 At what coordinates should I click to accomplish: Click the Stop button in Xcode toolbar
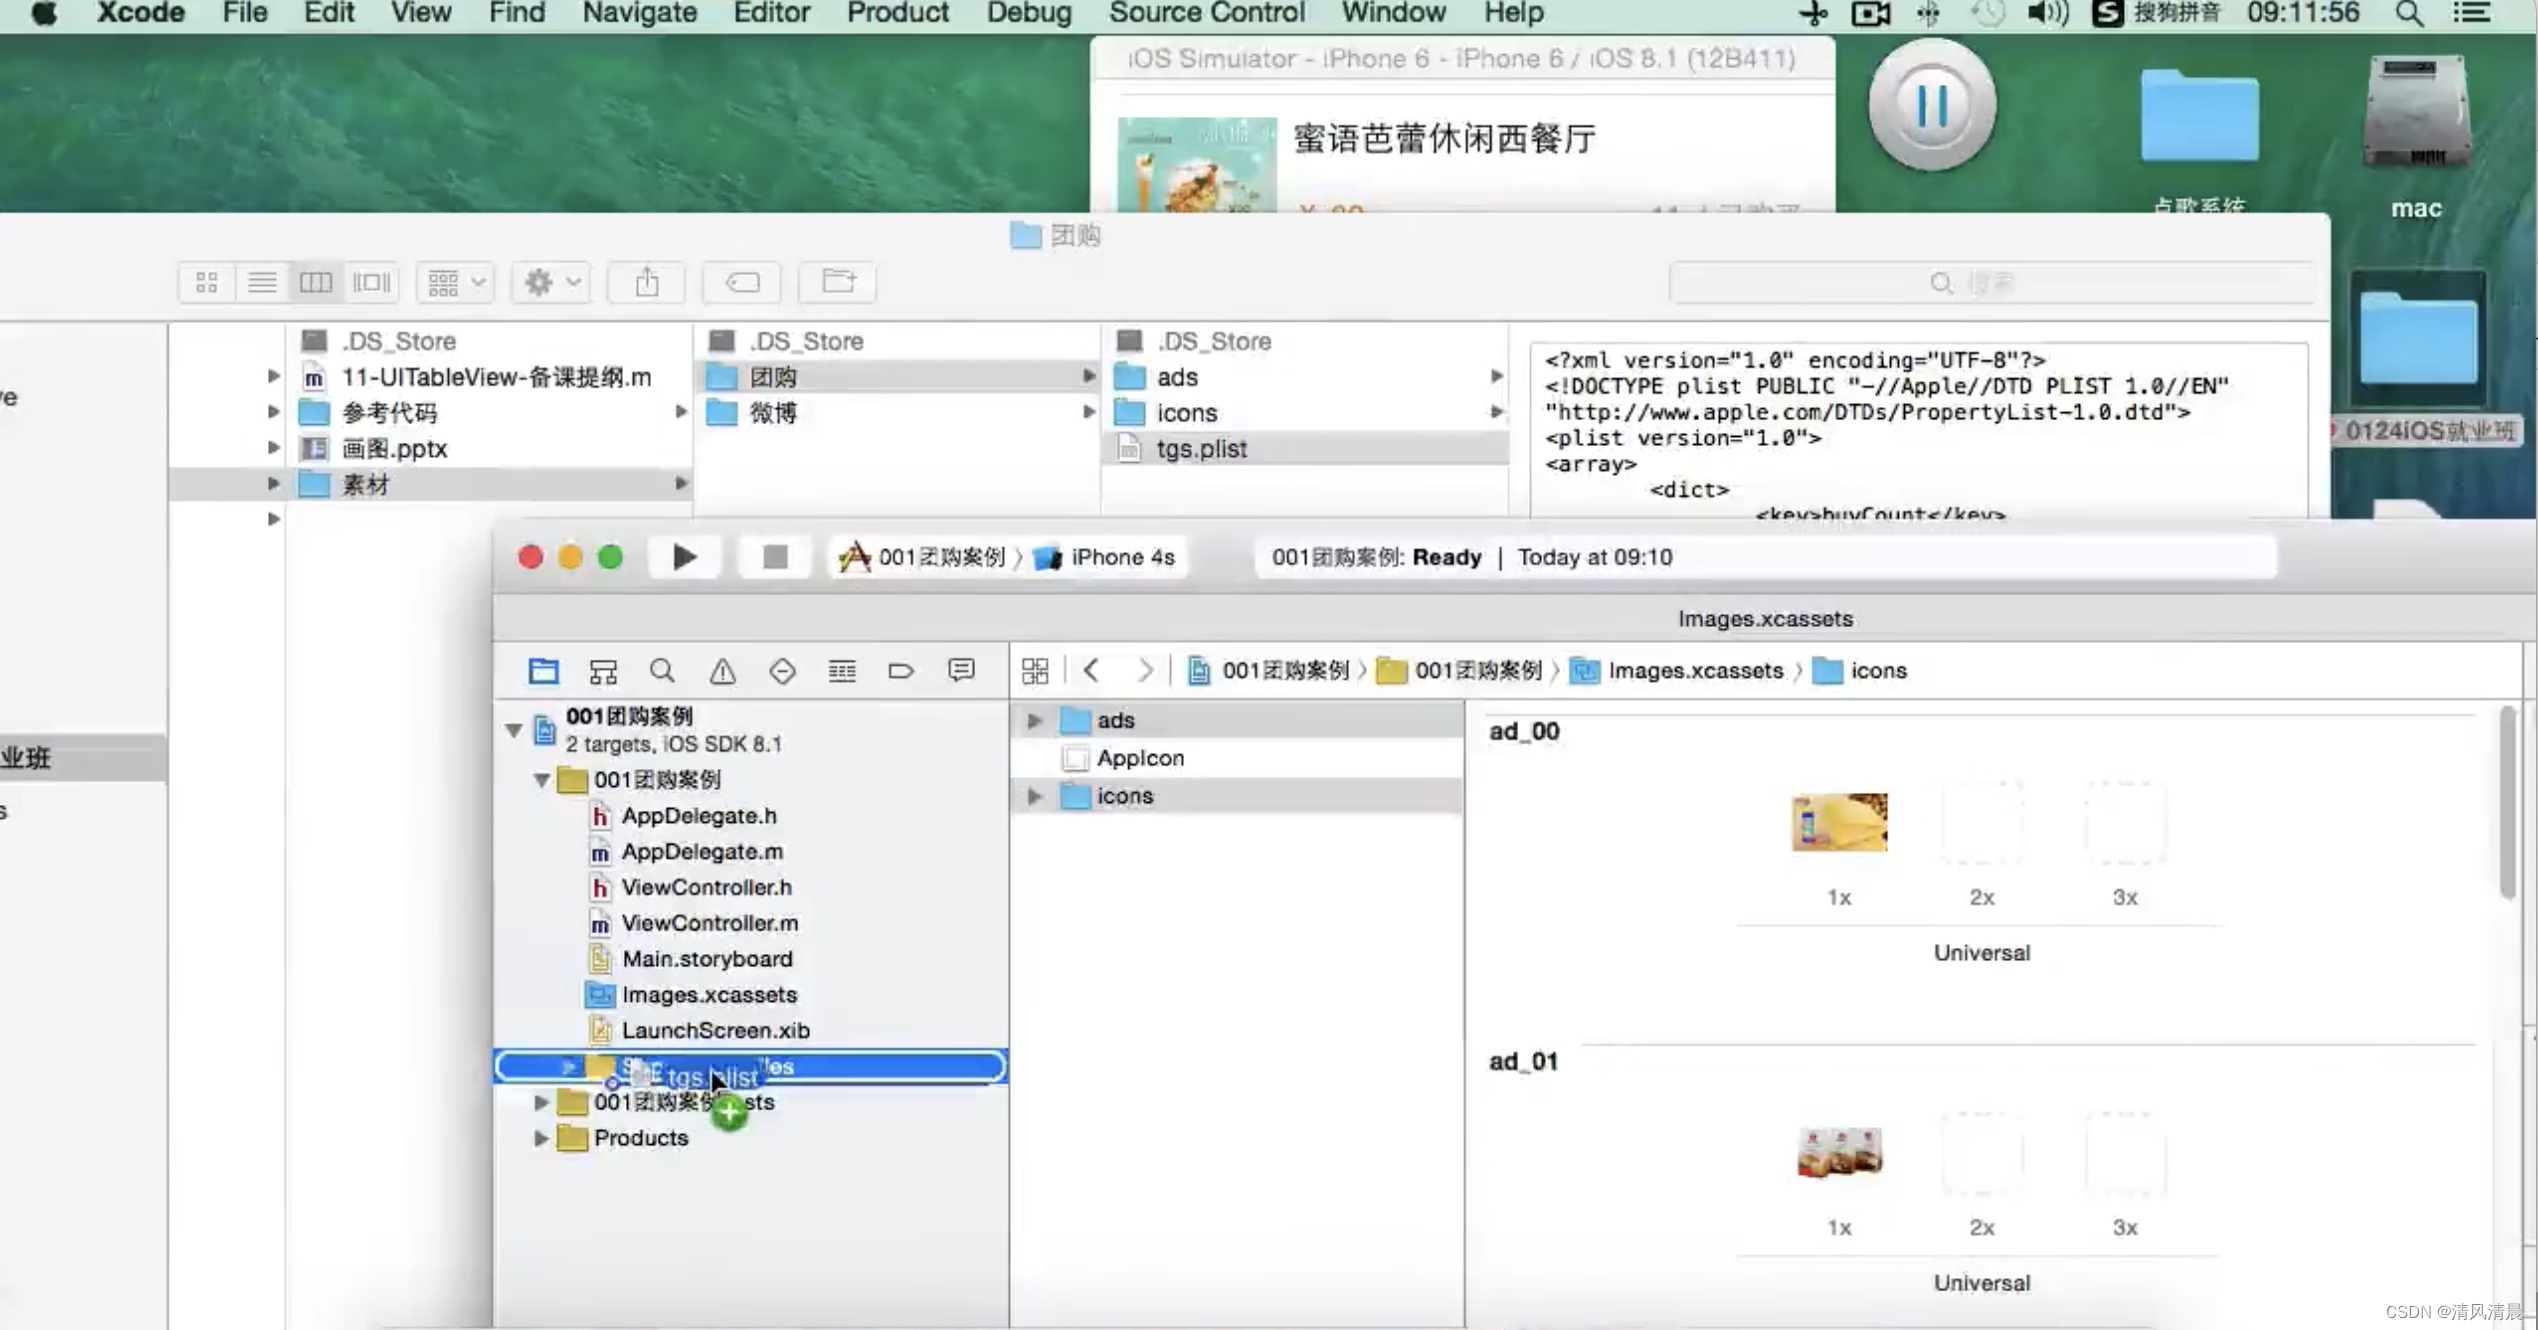click(774, 557)
